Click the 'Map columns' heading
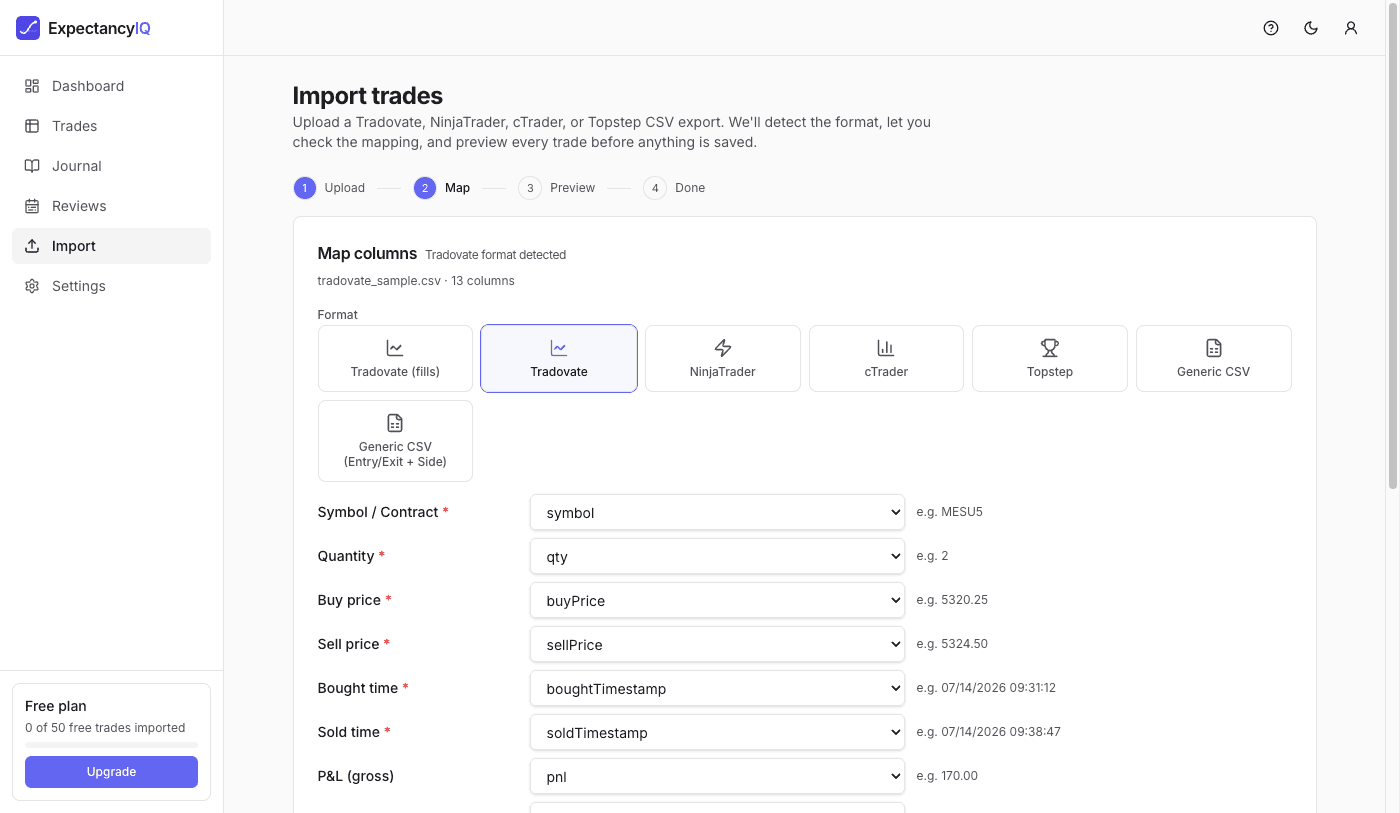The height and width of the screenshot is (813, 1400). pos(367,254)
